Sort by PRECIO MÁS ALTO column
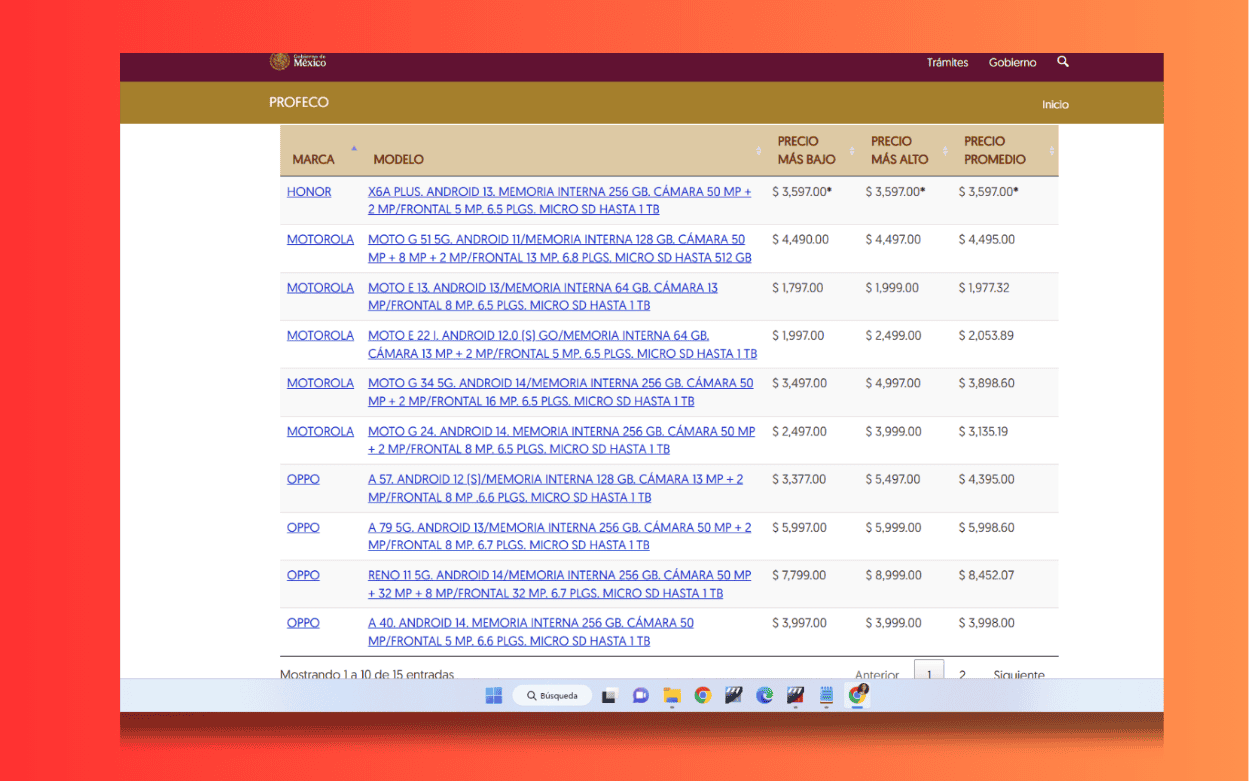This screenshot has height=781, width=1250. pos(899,150)
